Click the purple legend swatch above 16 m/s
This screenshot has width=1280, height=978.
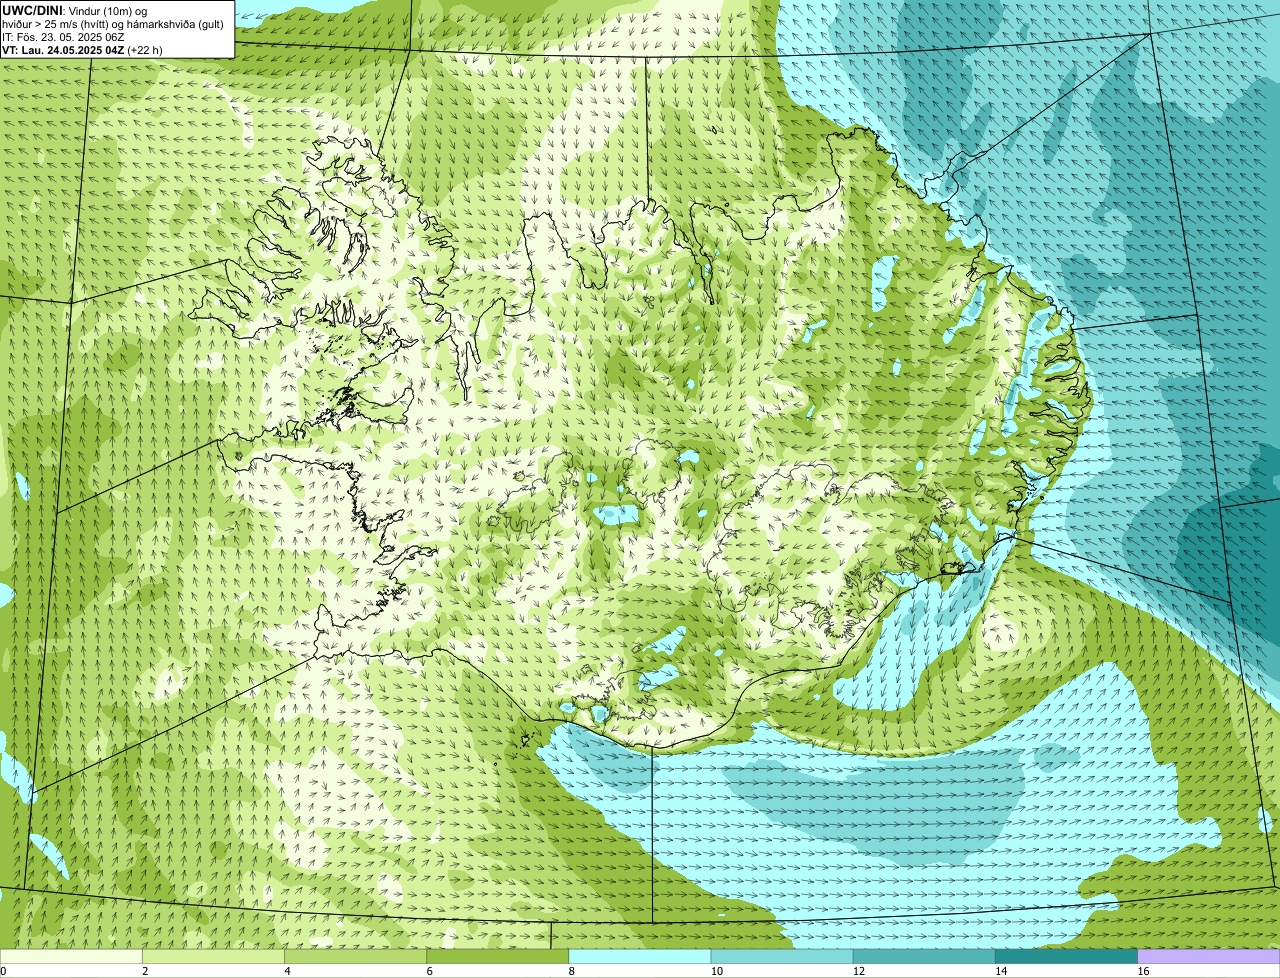[x=1209, y=956]
